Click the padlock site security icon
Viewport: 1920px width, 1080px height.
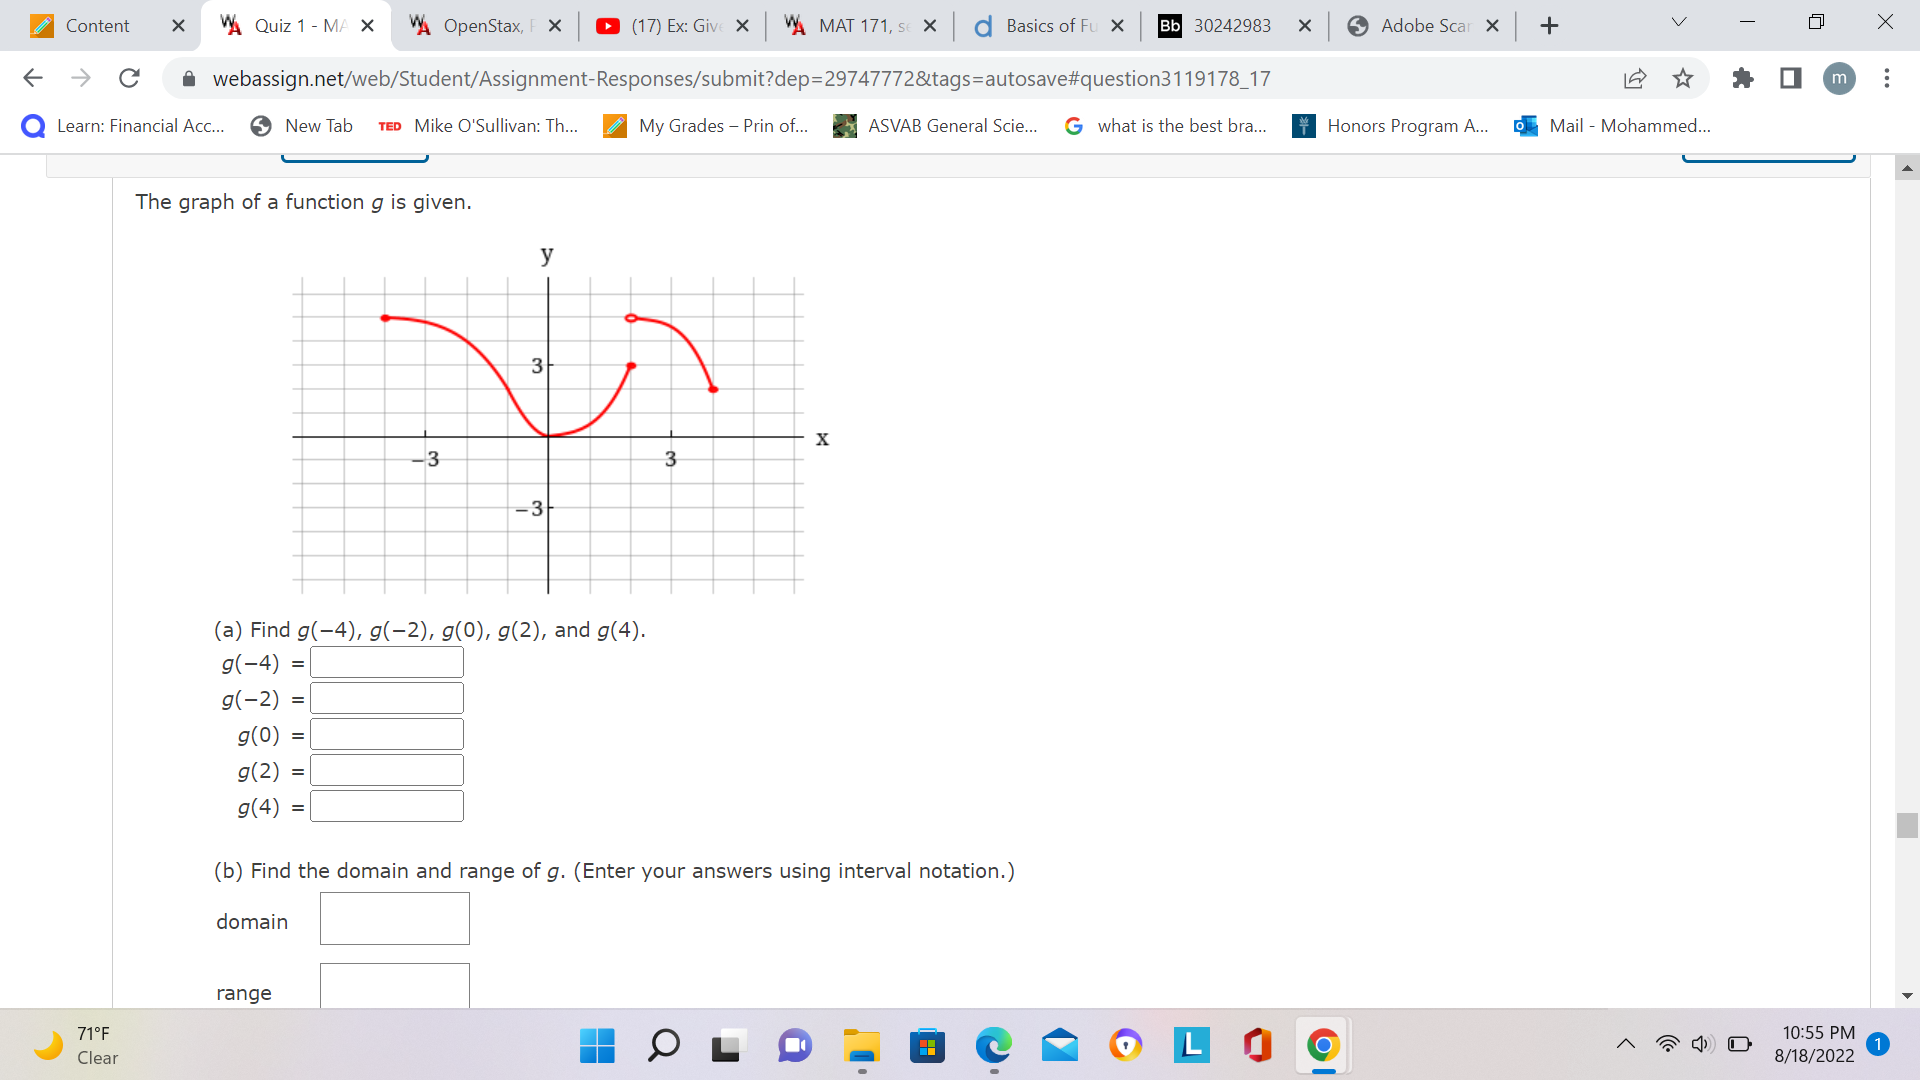point(189,78)
